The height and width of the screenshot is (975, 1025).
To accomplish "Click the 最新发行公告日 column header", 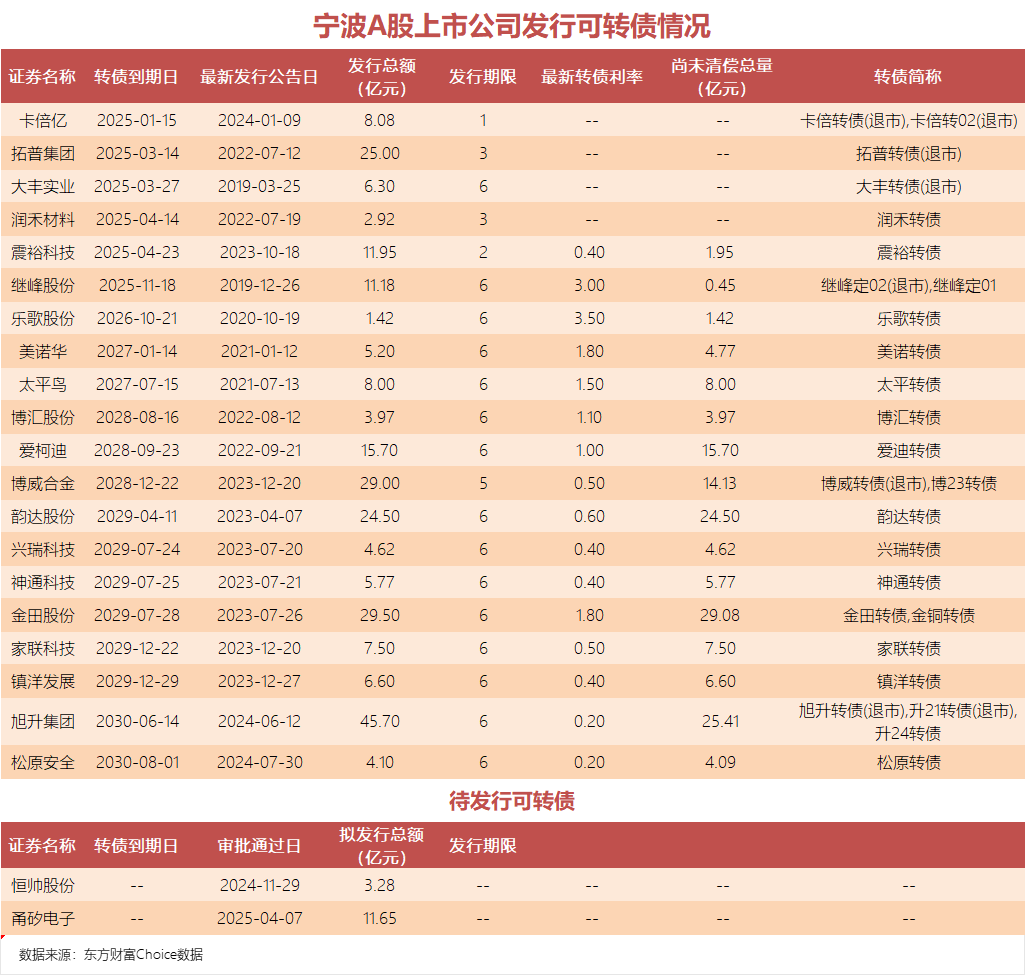I will (259, 76).
